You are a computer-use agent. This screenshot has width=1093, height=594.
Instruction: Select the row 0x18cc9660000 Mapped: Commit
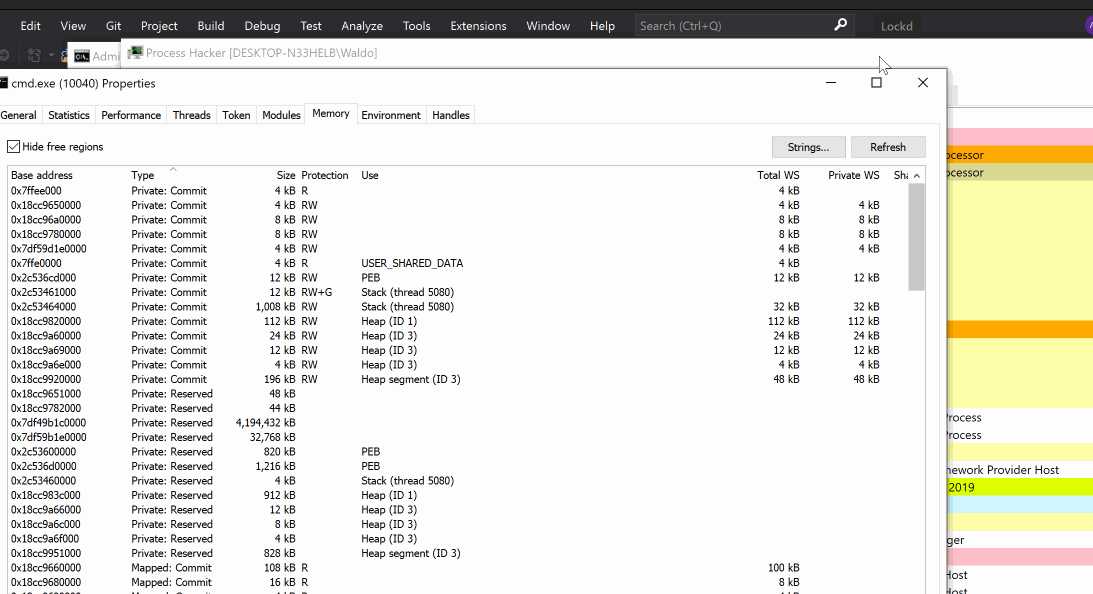[x=458, y=568]
